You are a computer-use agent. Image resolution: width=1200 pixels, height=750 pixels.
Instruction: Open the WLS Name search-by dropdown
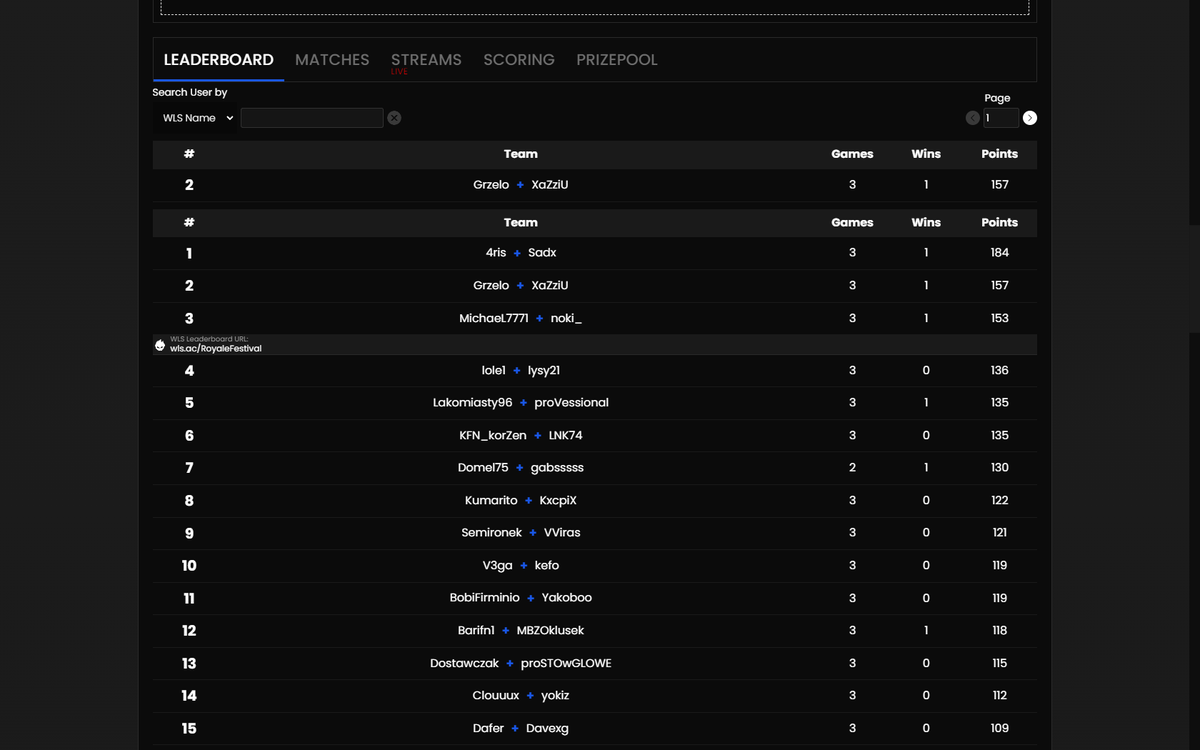197,118
